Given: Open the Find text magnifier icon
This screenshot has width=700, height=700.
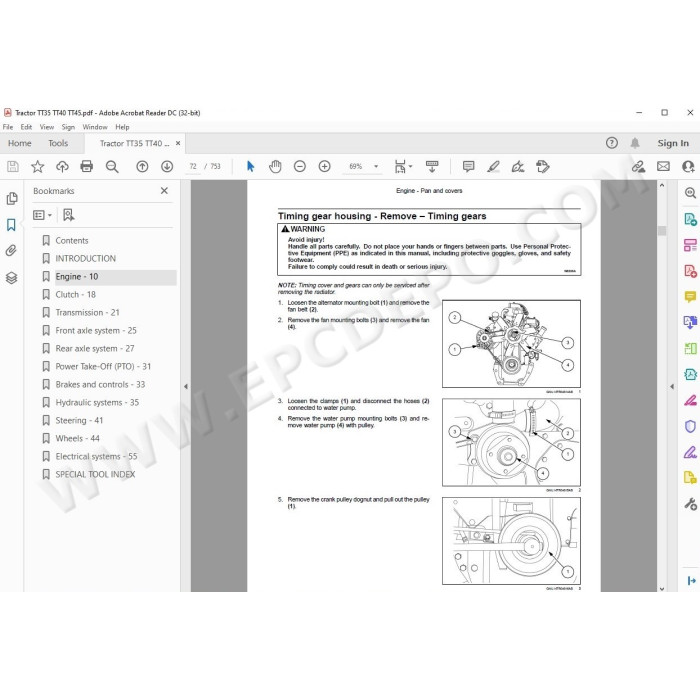Looking at the screenshot, I should pyautogui.click(x=112, y=167).
